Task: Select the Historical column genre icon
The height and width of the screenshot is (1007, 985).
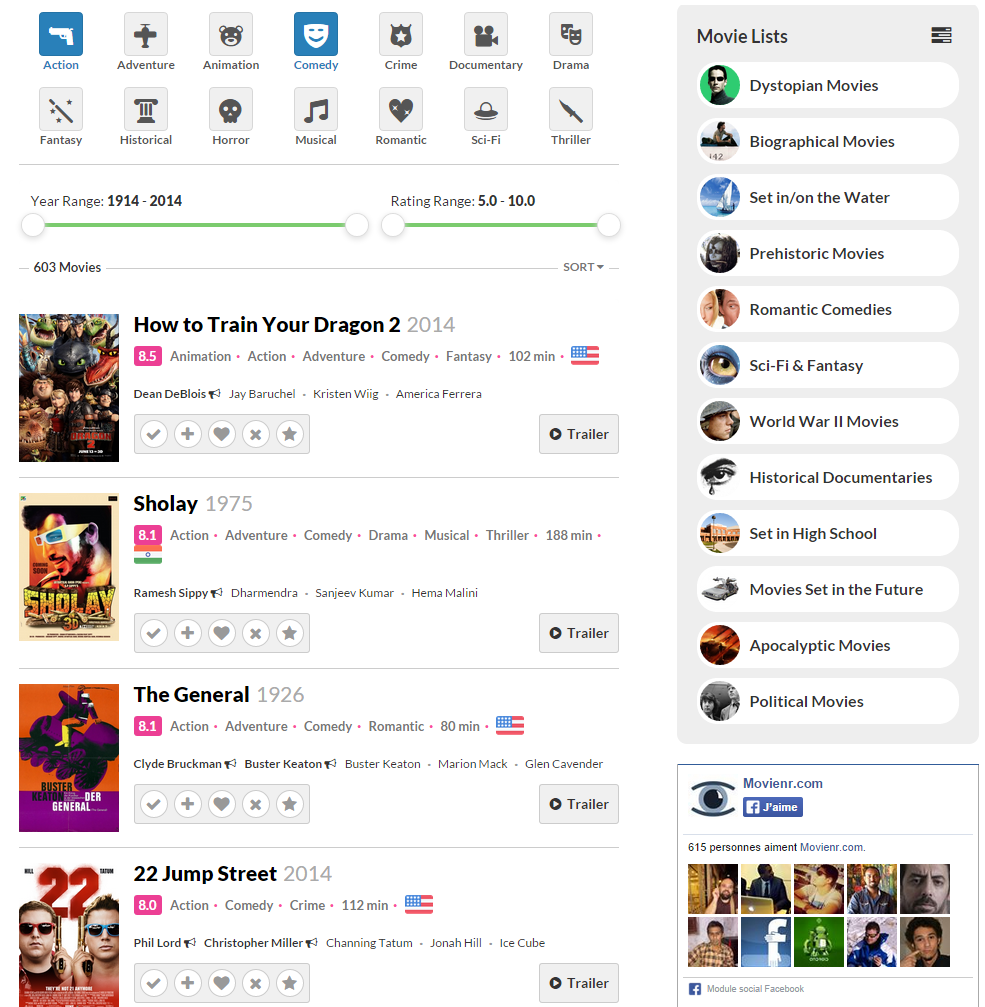Action: (x=145, y=110)
